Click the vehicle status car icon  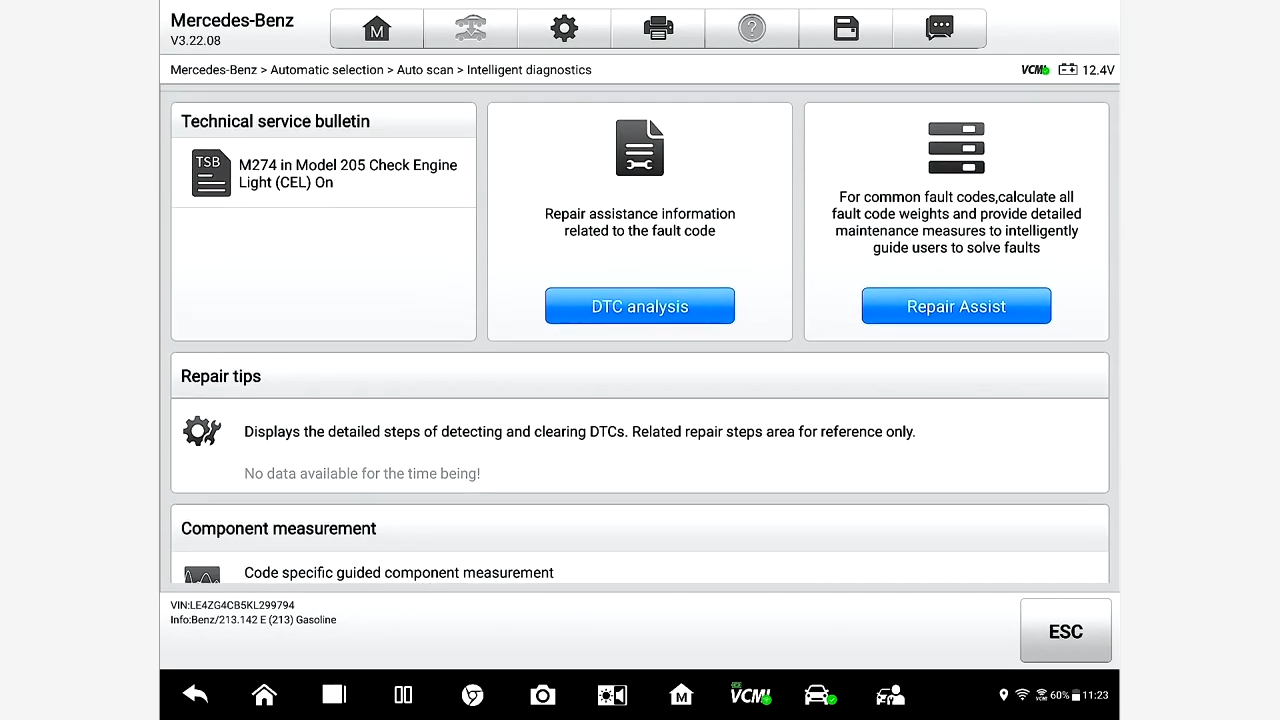pos(819,695)
